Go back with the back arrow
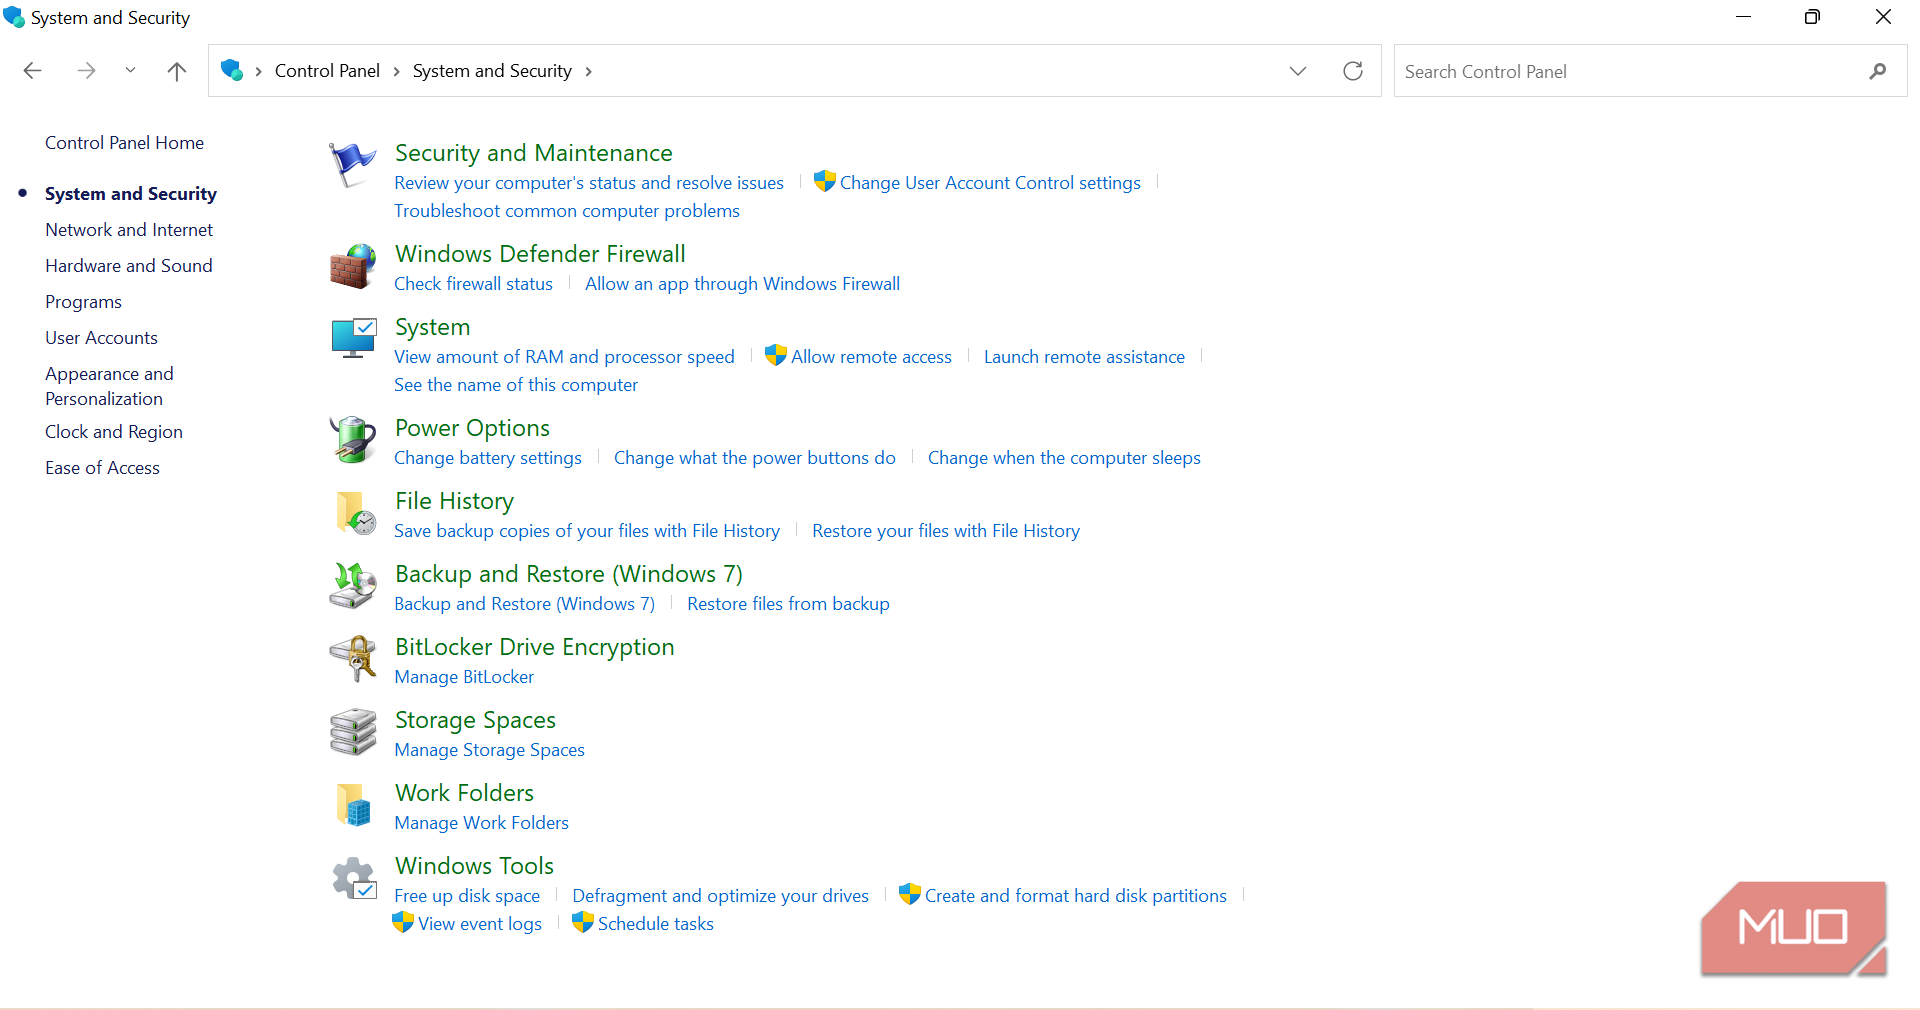This screenshot has width=1920, height=1010. click(x=32, y=71)
